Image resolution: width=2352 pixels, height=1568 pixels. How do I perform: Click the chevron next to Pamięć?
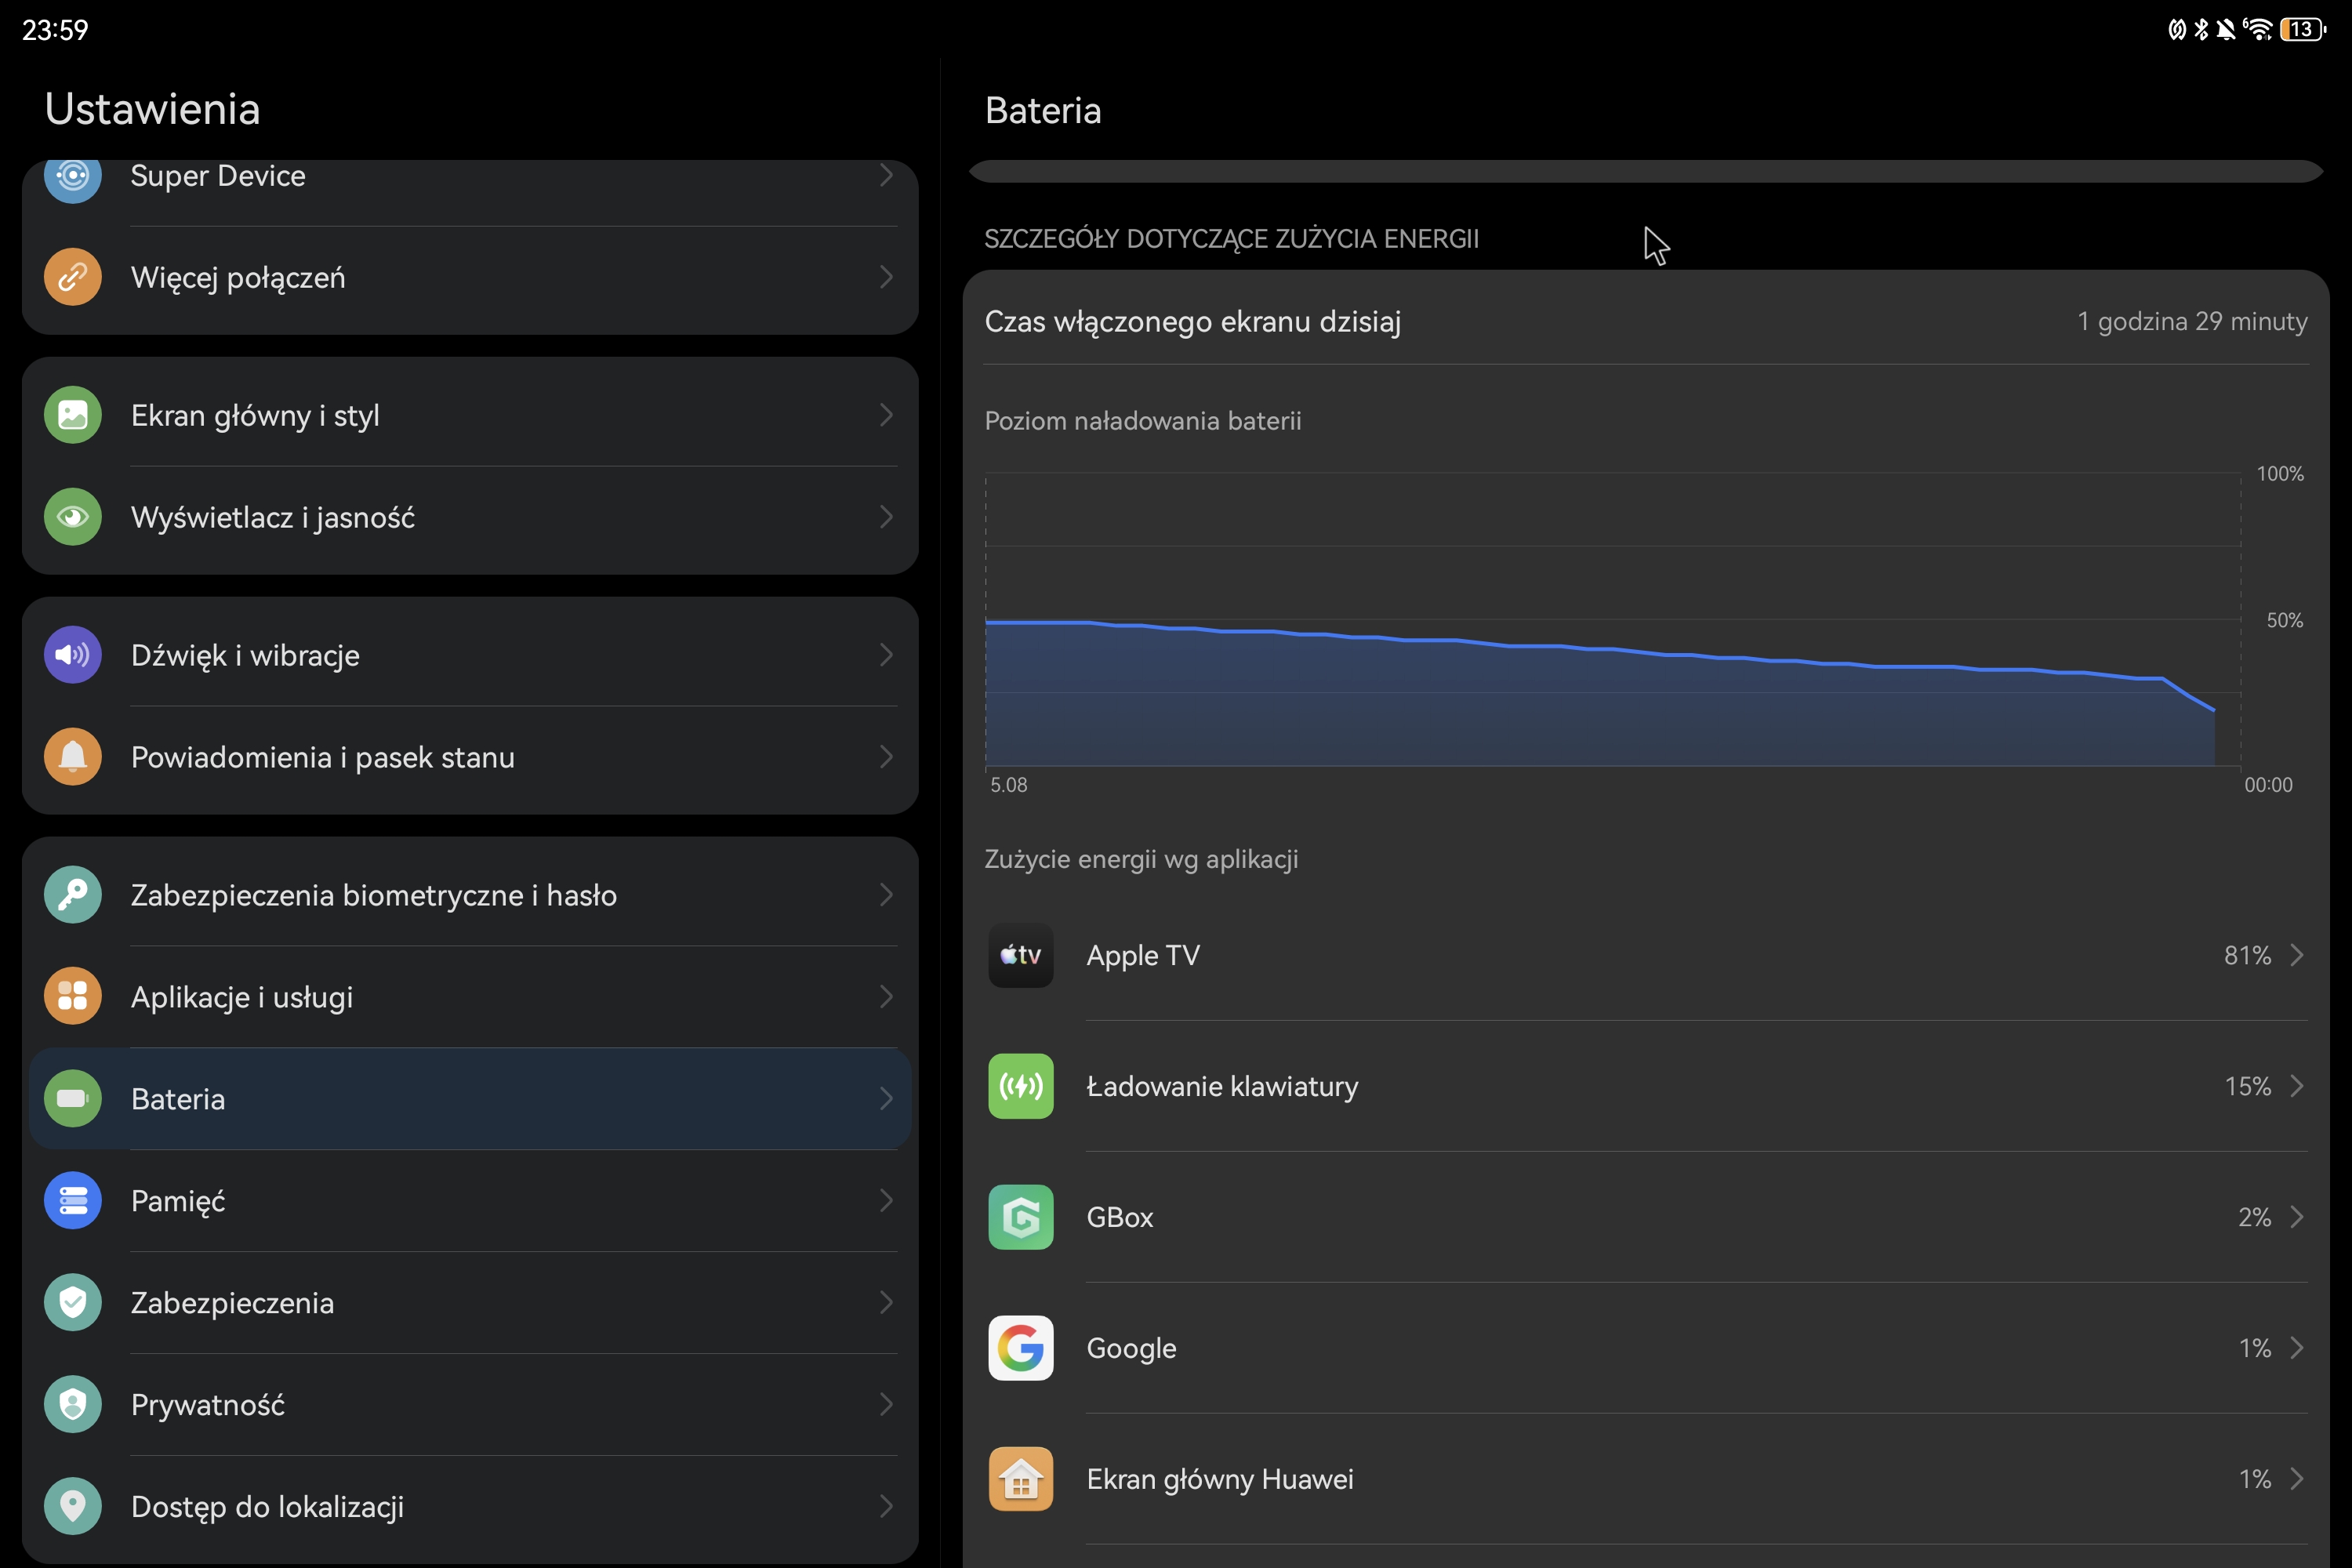click(886, 1201)
